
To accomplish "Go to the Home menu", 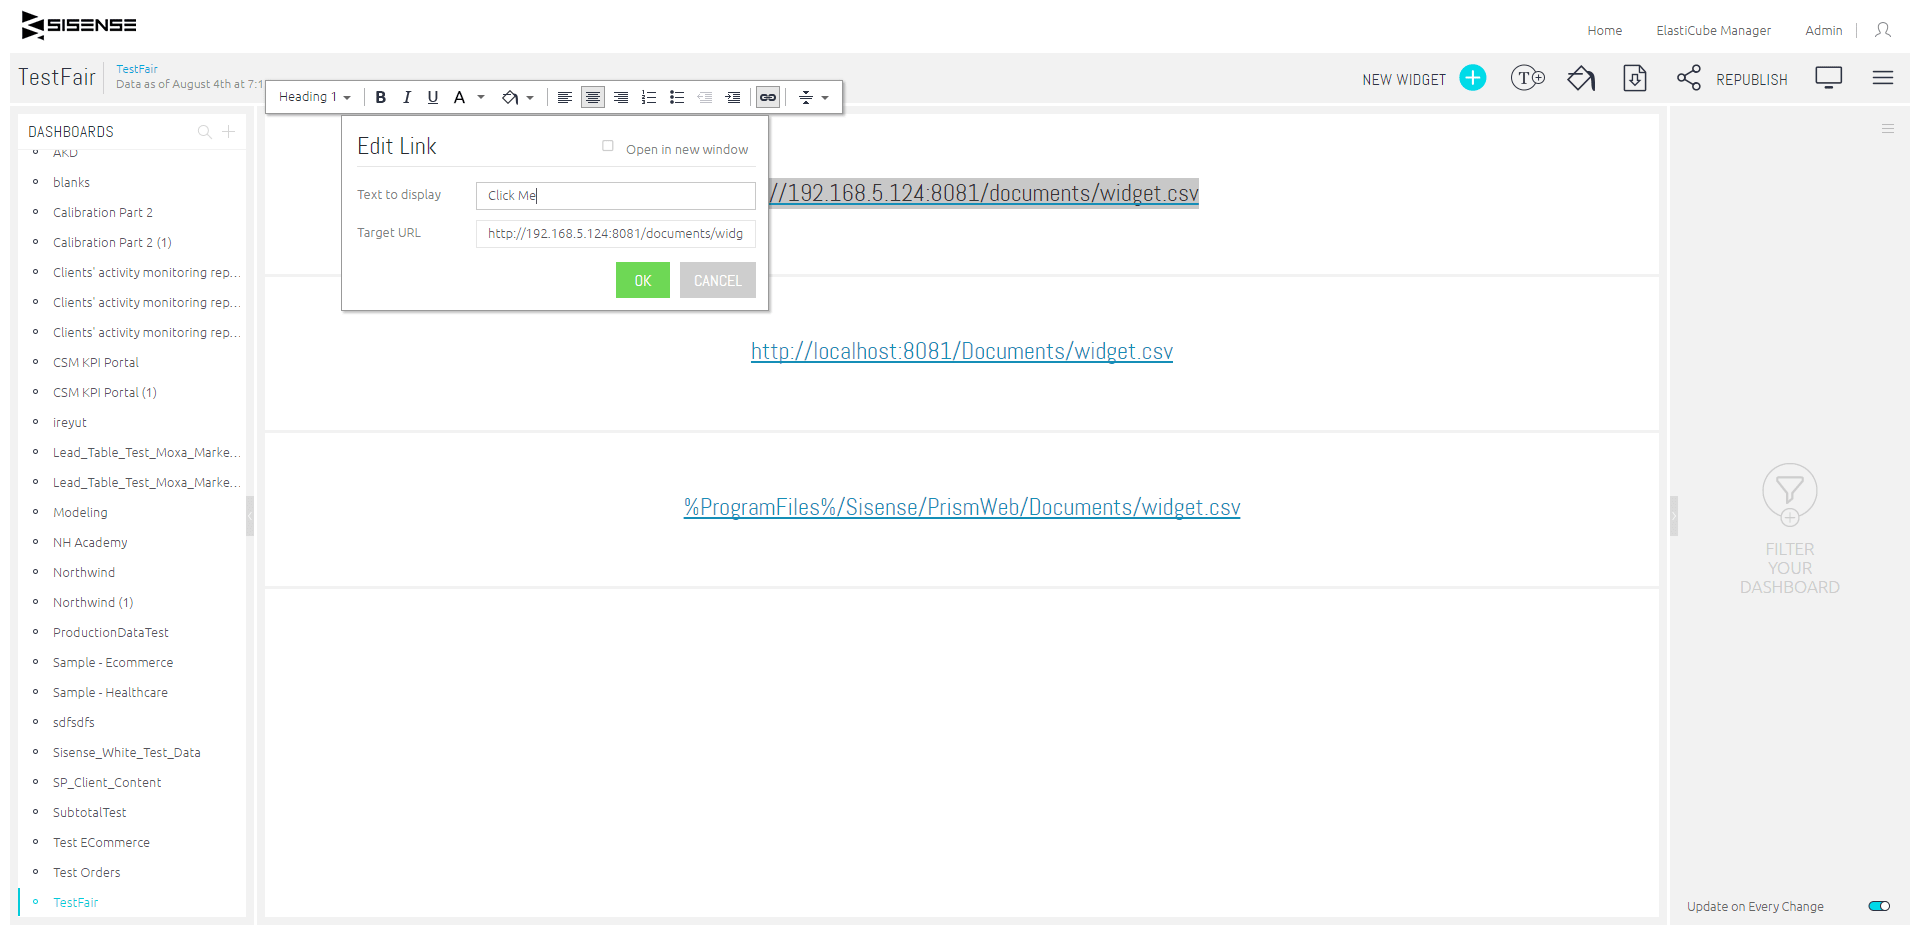I will click(1605, 31).
